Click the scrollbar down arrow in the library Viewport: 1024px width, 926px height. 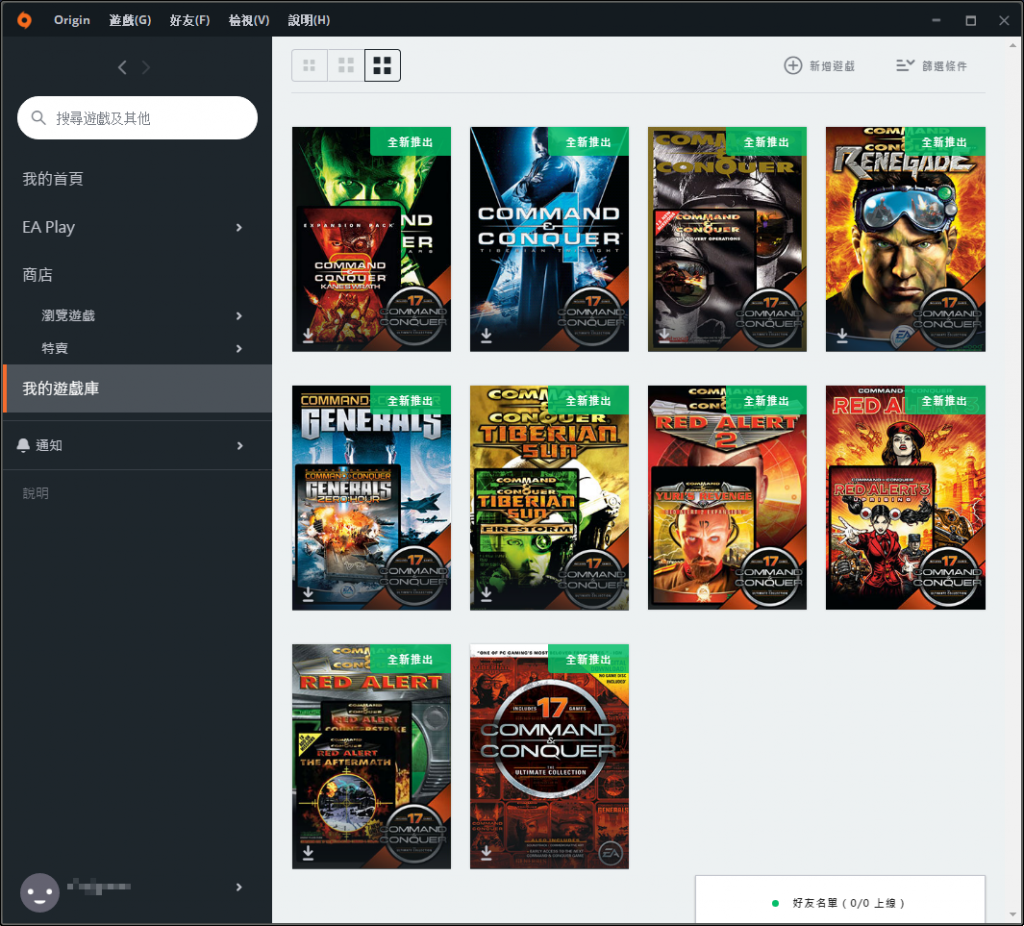coord(1013,914)
